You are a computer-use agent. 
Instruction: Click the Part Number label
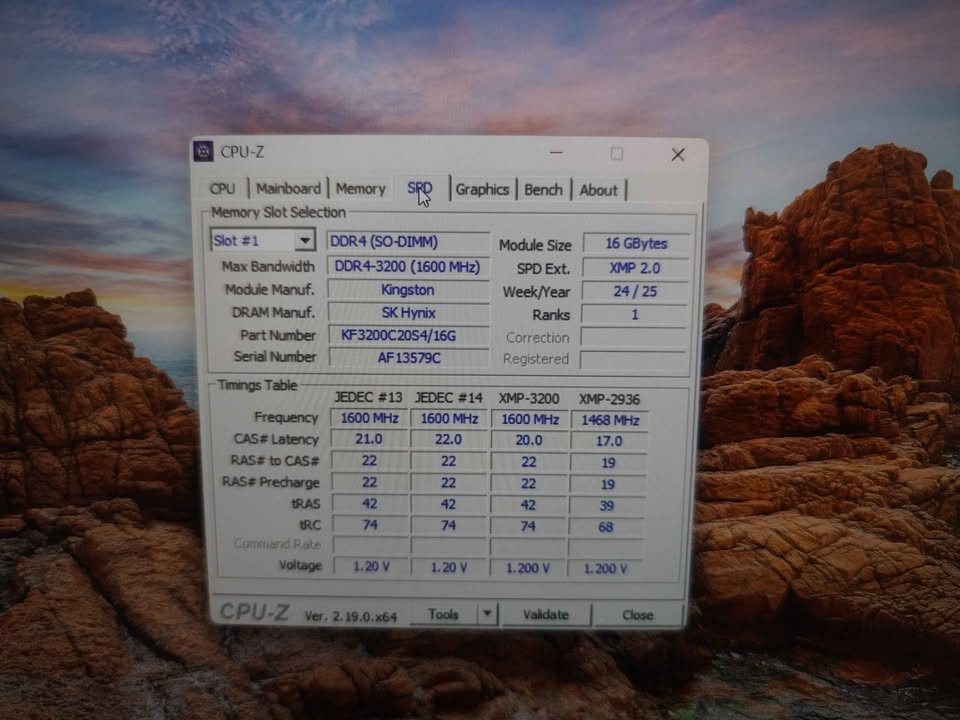[278, 335]
